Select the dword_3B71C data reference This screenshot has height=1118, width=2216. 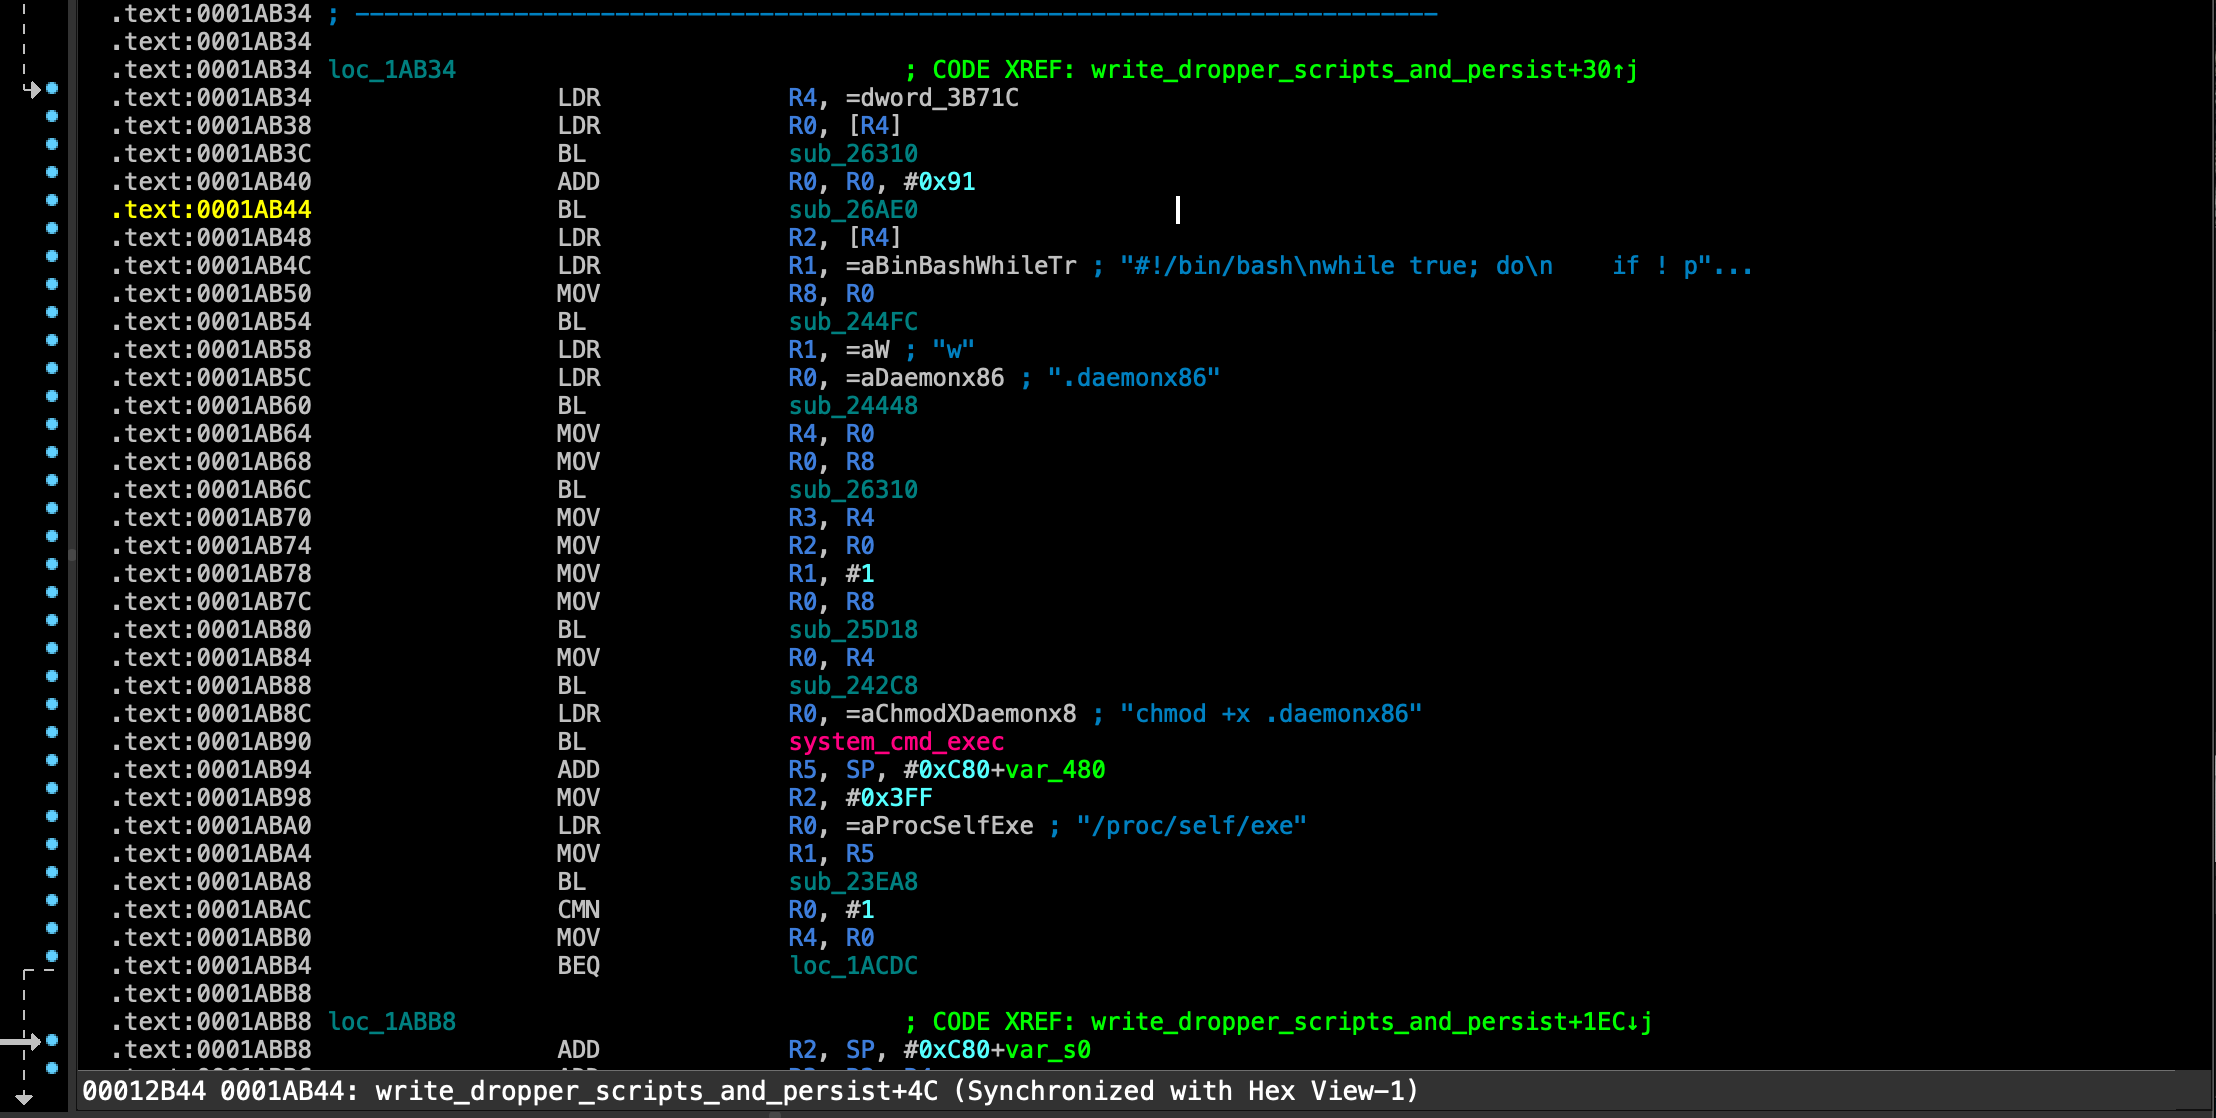click(x=940, y=98)
